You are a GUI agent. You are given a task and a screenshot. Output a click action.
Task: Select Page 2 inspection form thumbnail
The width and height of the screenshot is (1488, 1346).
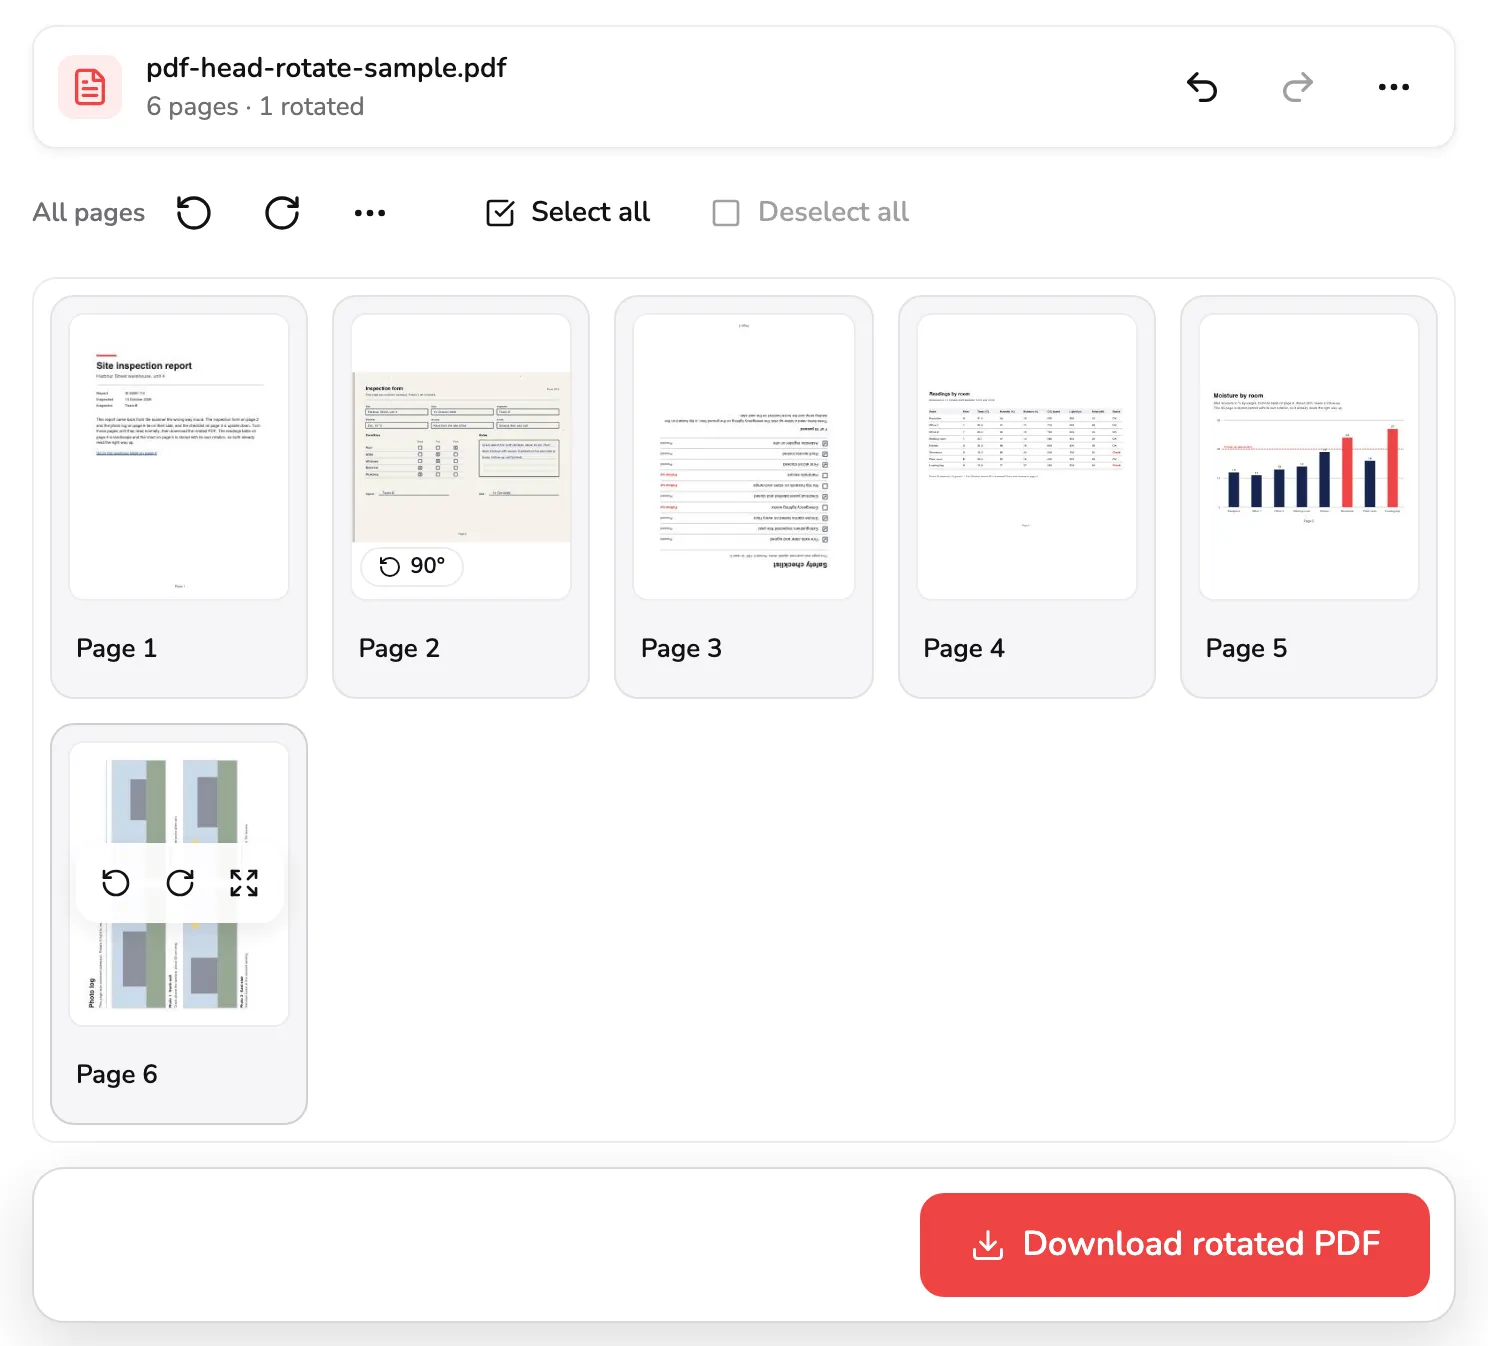tap(461, 457)
